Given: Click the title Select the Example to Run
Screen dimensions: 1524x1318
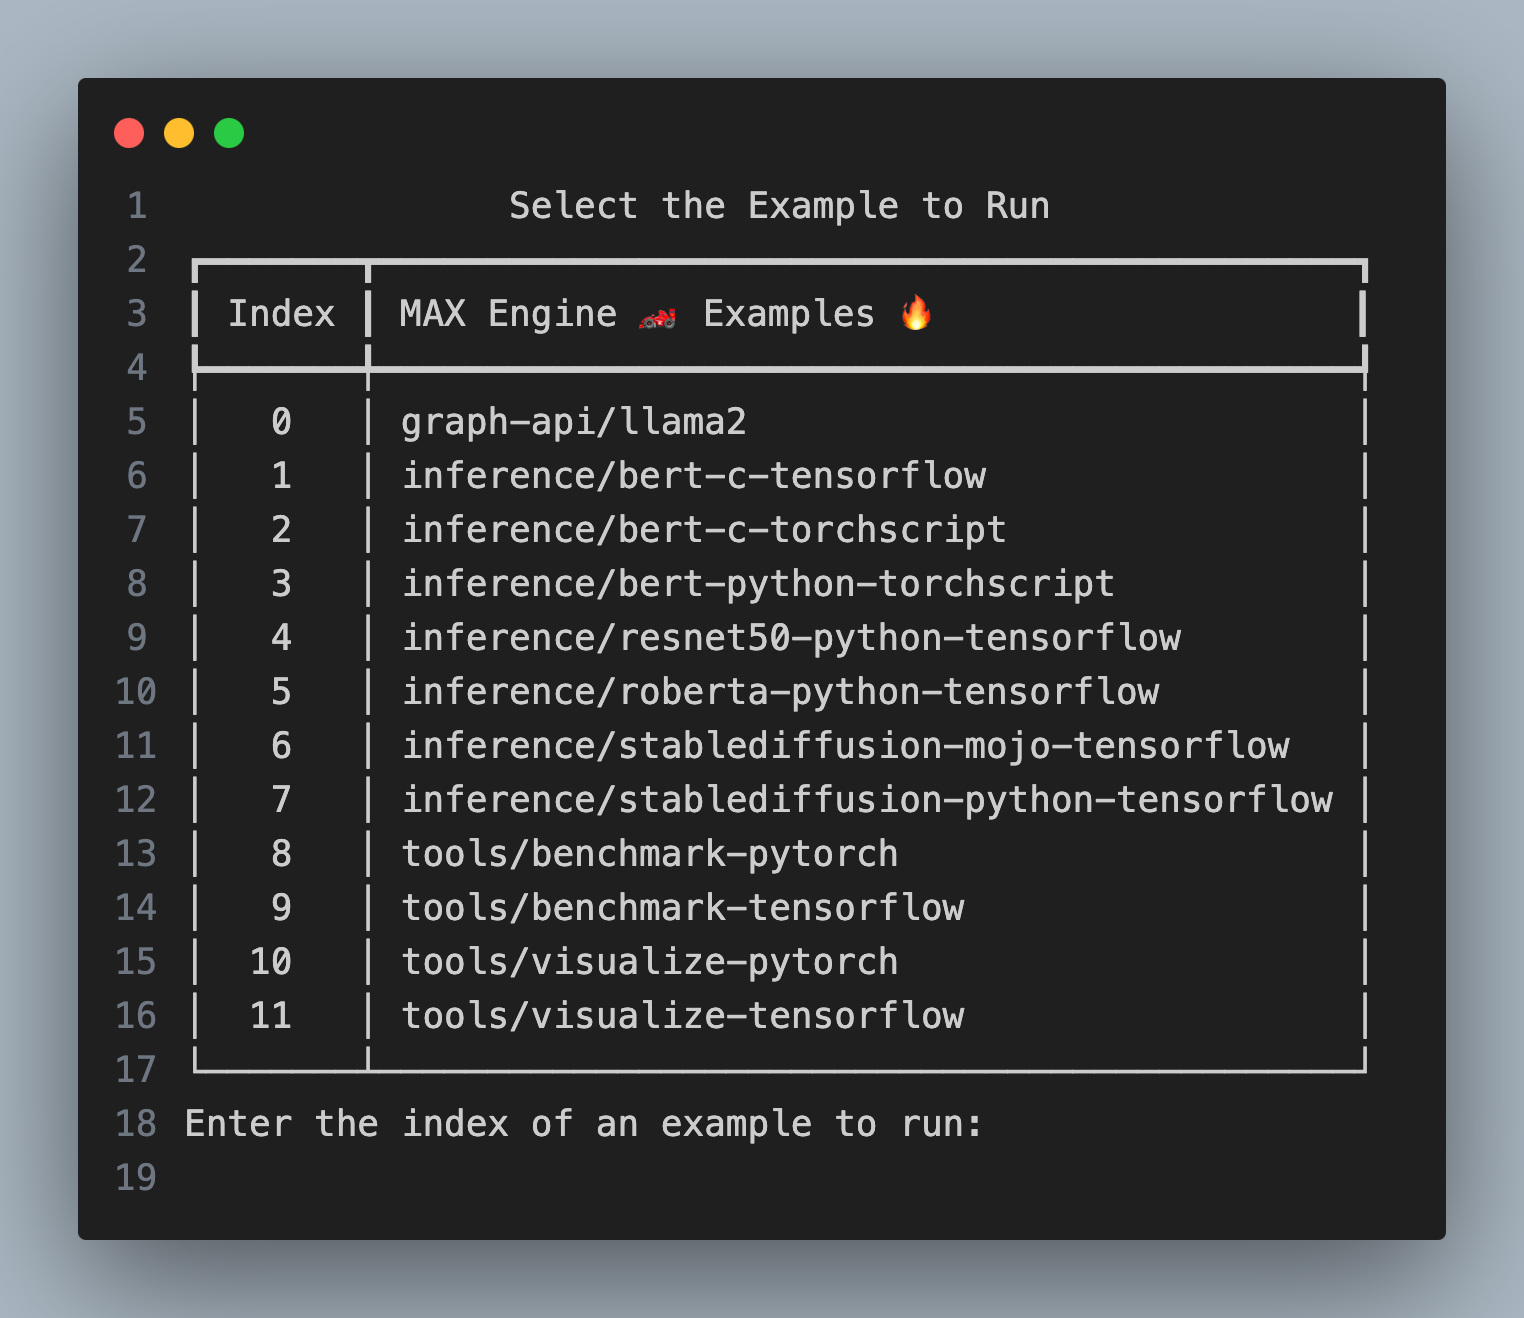Looking at the screenshot, I should point(779,205).
